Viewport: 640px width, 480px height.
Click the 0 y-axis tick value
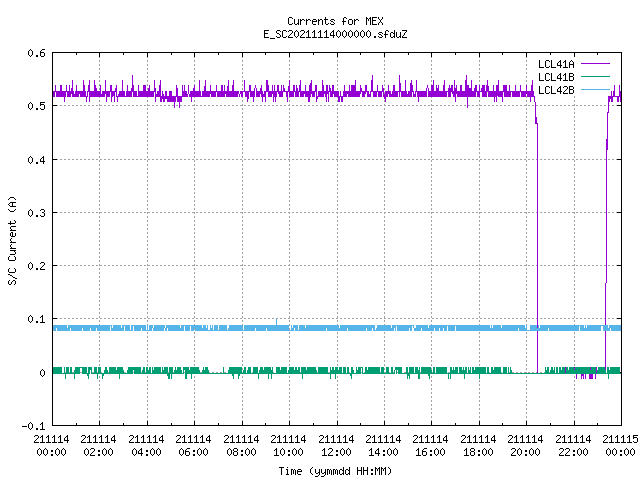click(x=42, y=373)
